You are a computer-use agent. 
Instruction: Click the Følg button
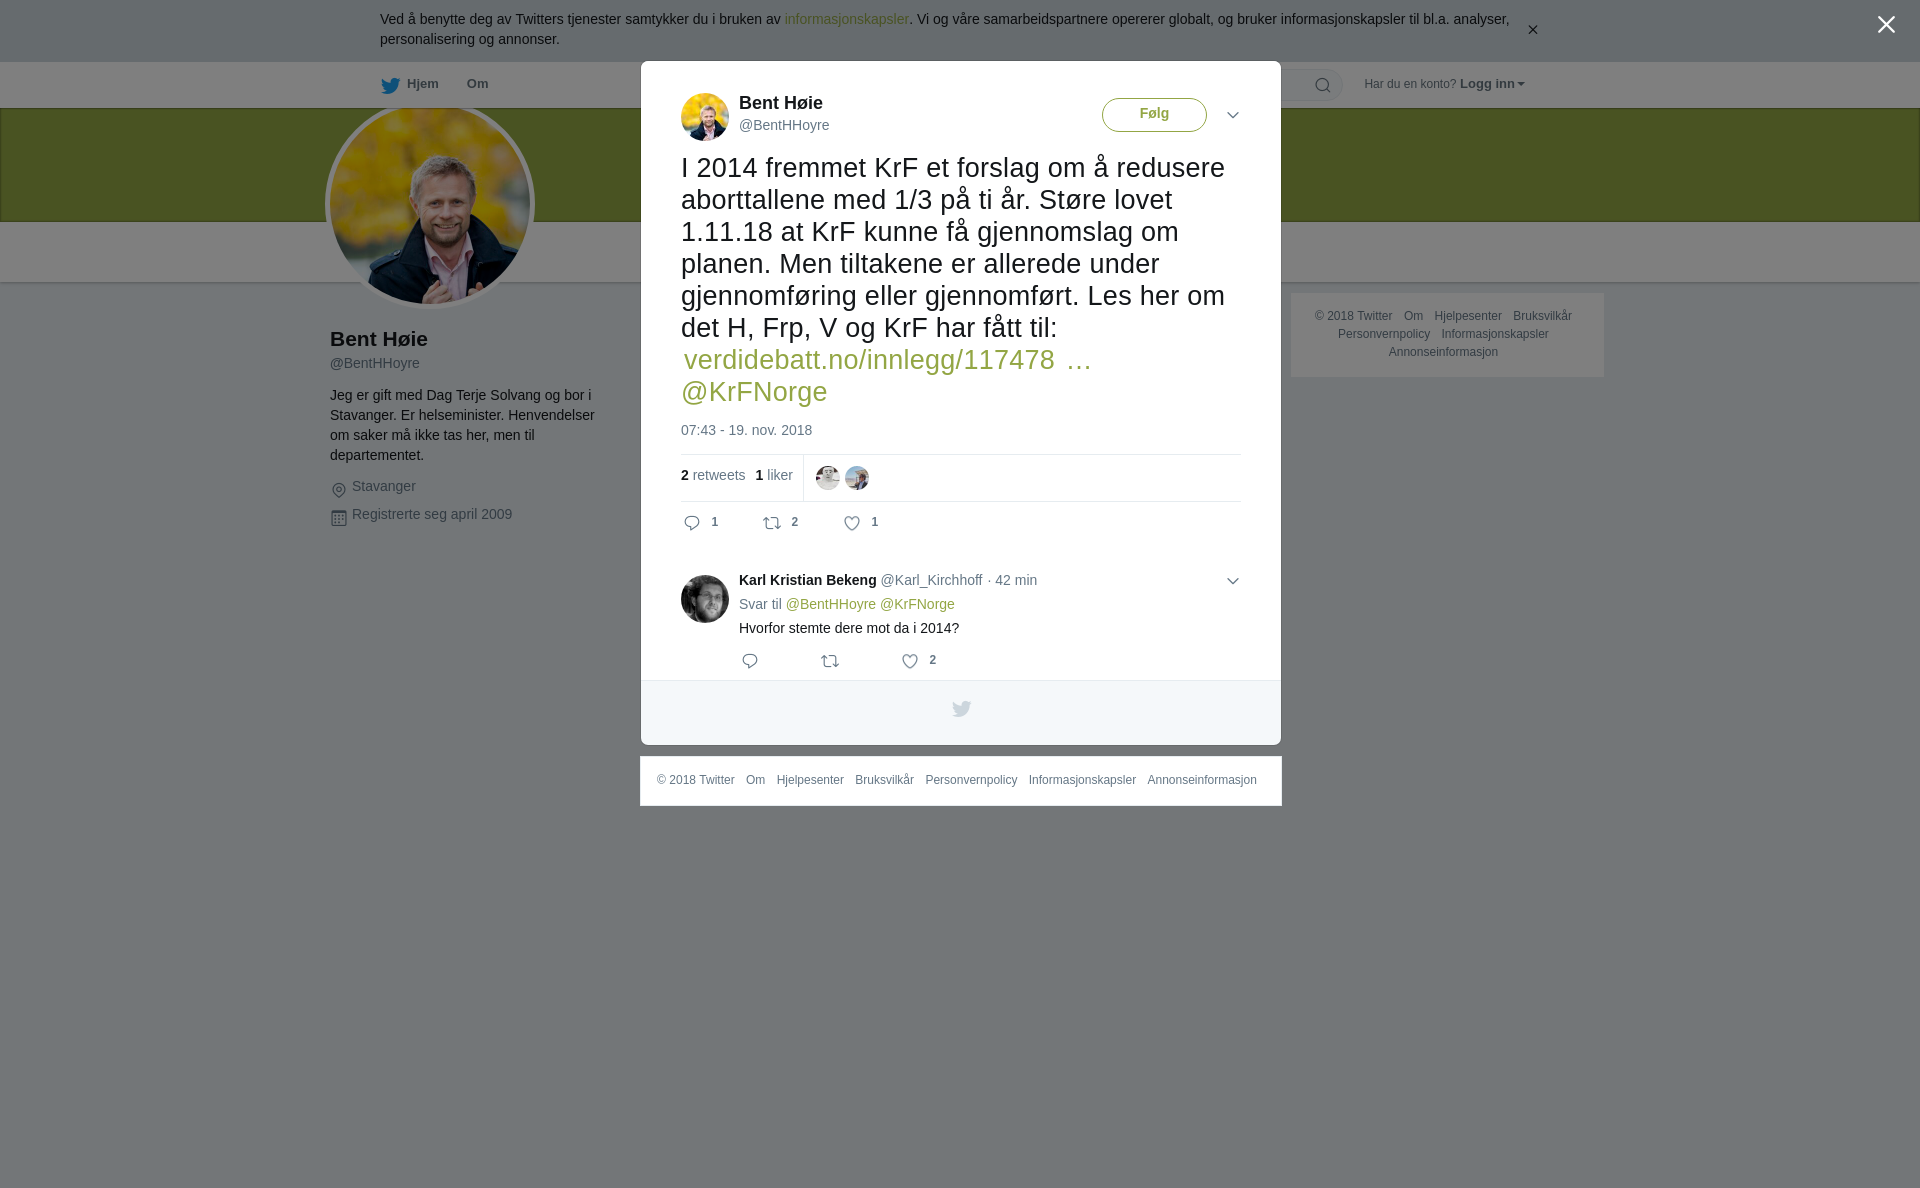(x=1154, y=115)
